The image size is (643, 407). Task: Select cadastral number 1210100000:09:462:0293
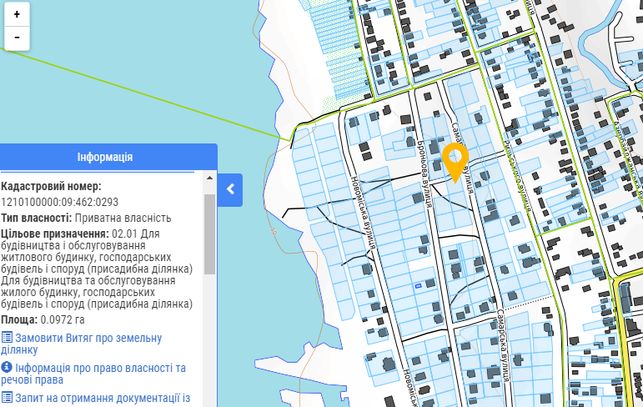[x=59, y=202]
